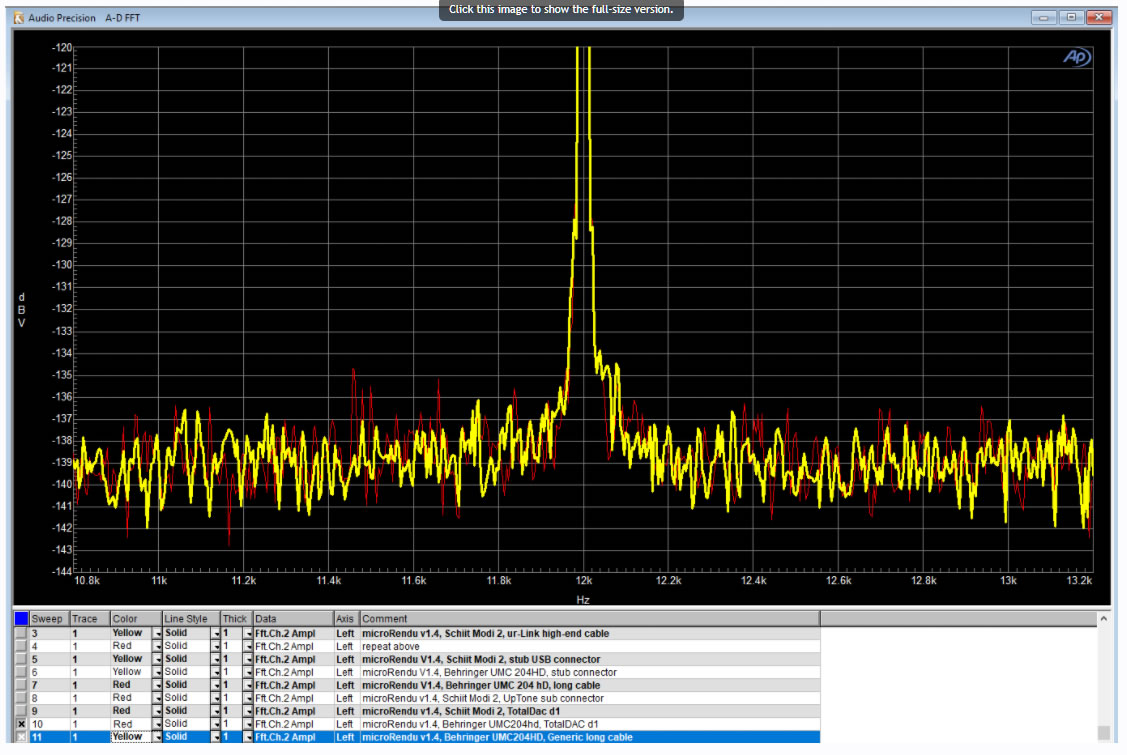1127x755 pixels.
Task: Uncheck the sweep 10 visibility checkbox
Action: point(21,724)
